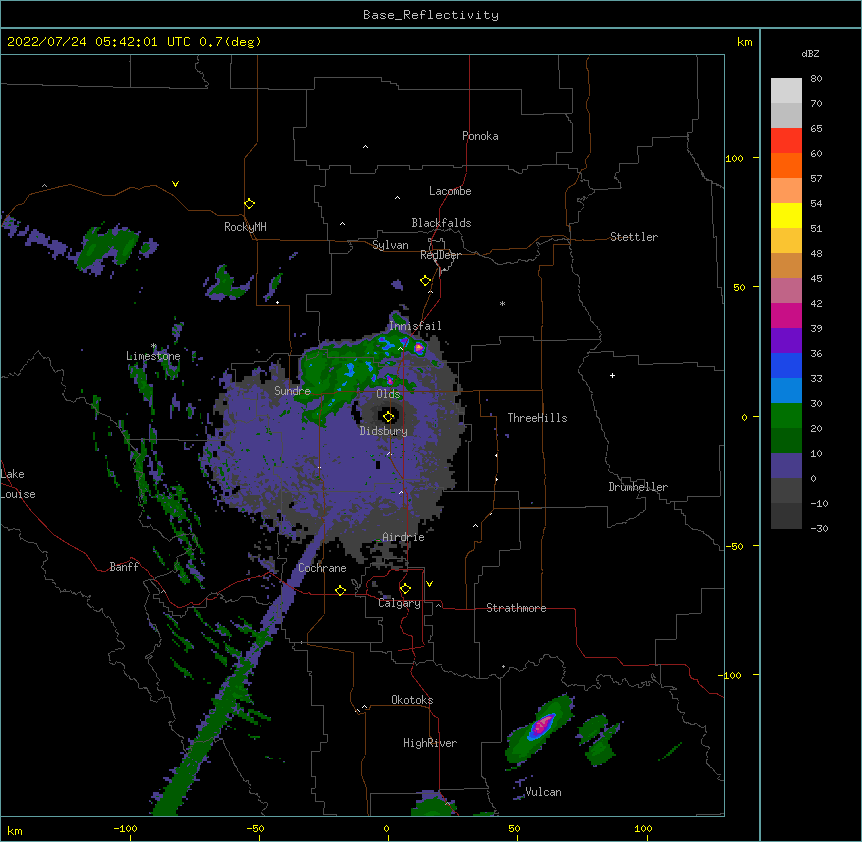Click the RockyMH city label
Screen dimensions: 862x842
tap(245, 227)
